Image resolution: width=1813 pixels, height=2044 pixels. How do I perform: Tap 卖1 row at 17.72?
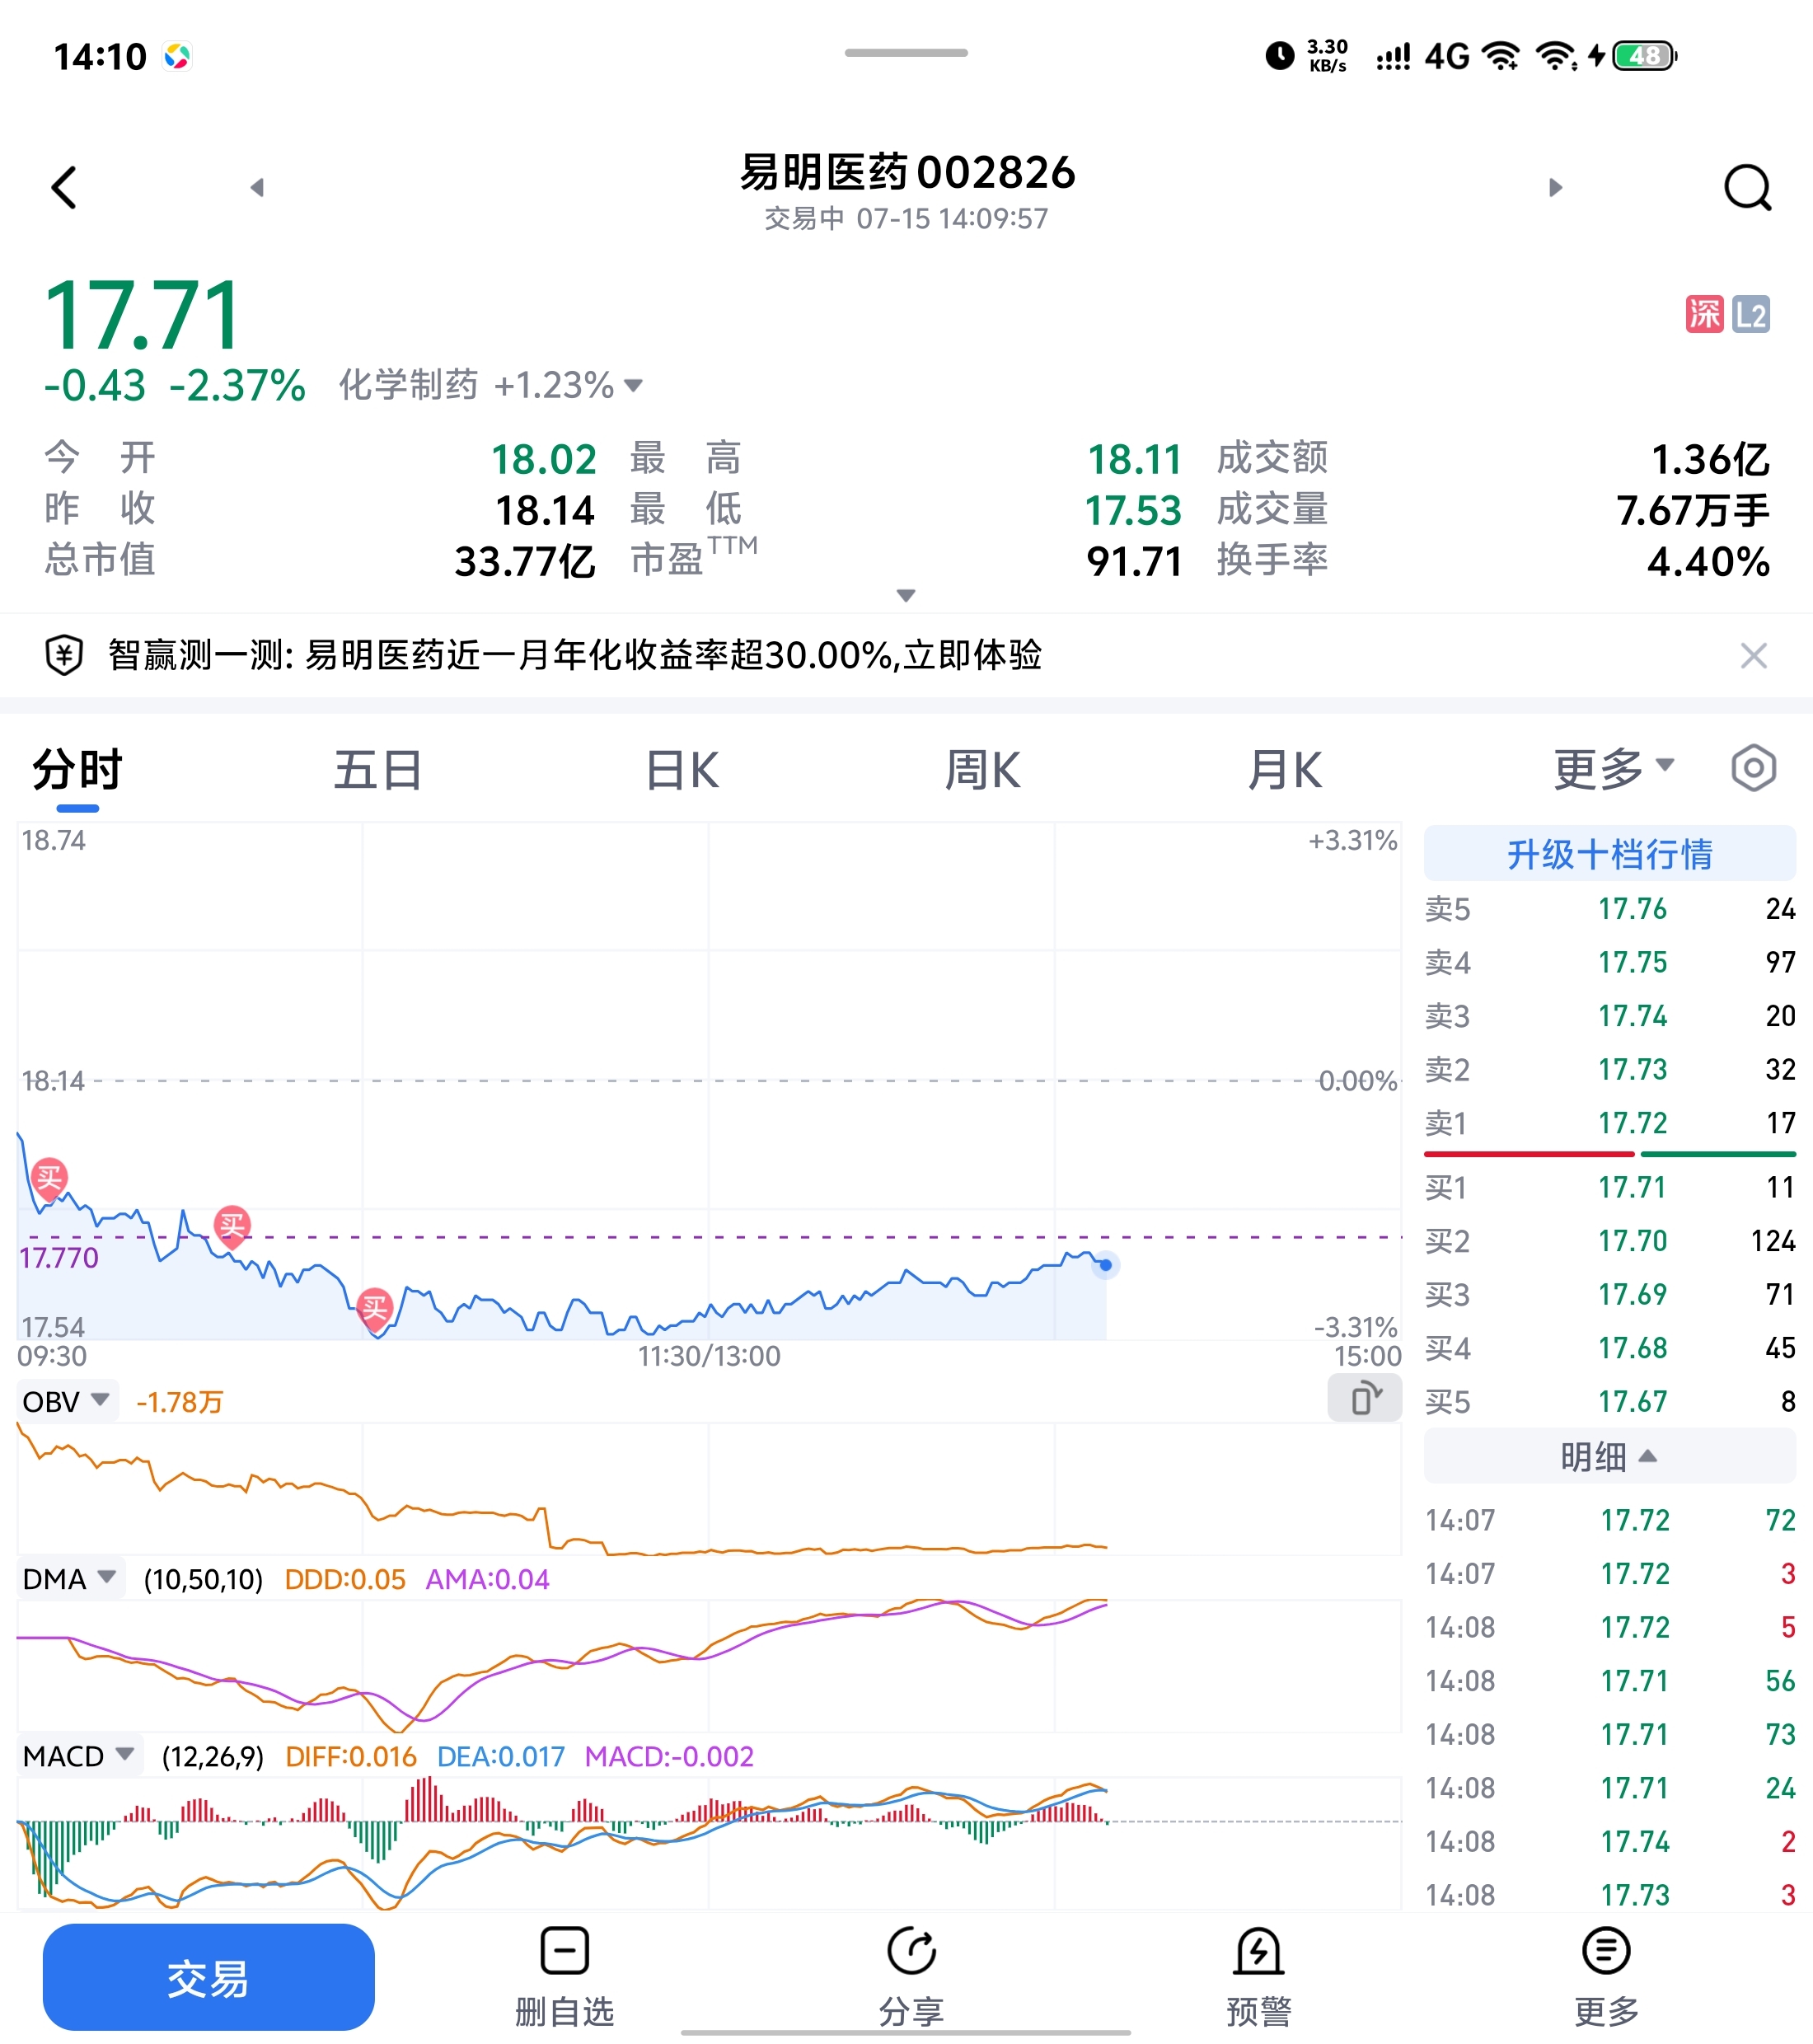tap(1609, 1122)
